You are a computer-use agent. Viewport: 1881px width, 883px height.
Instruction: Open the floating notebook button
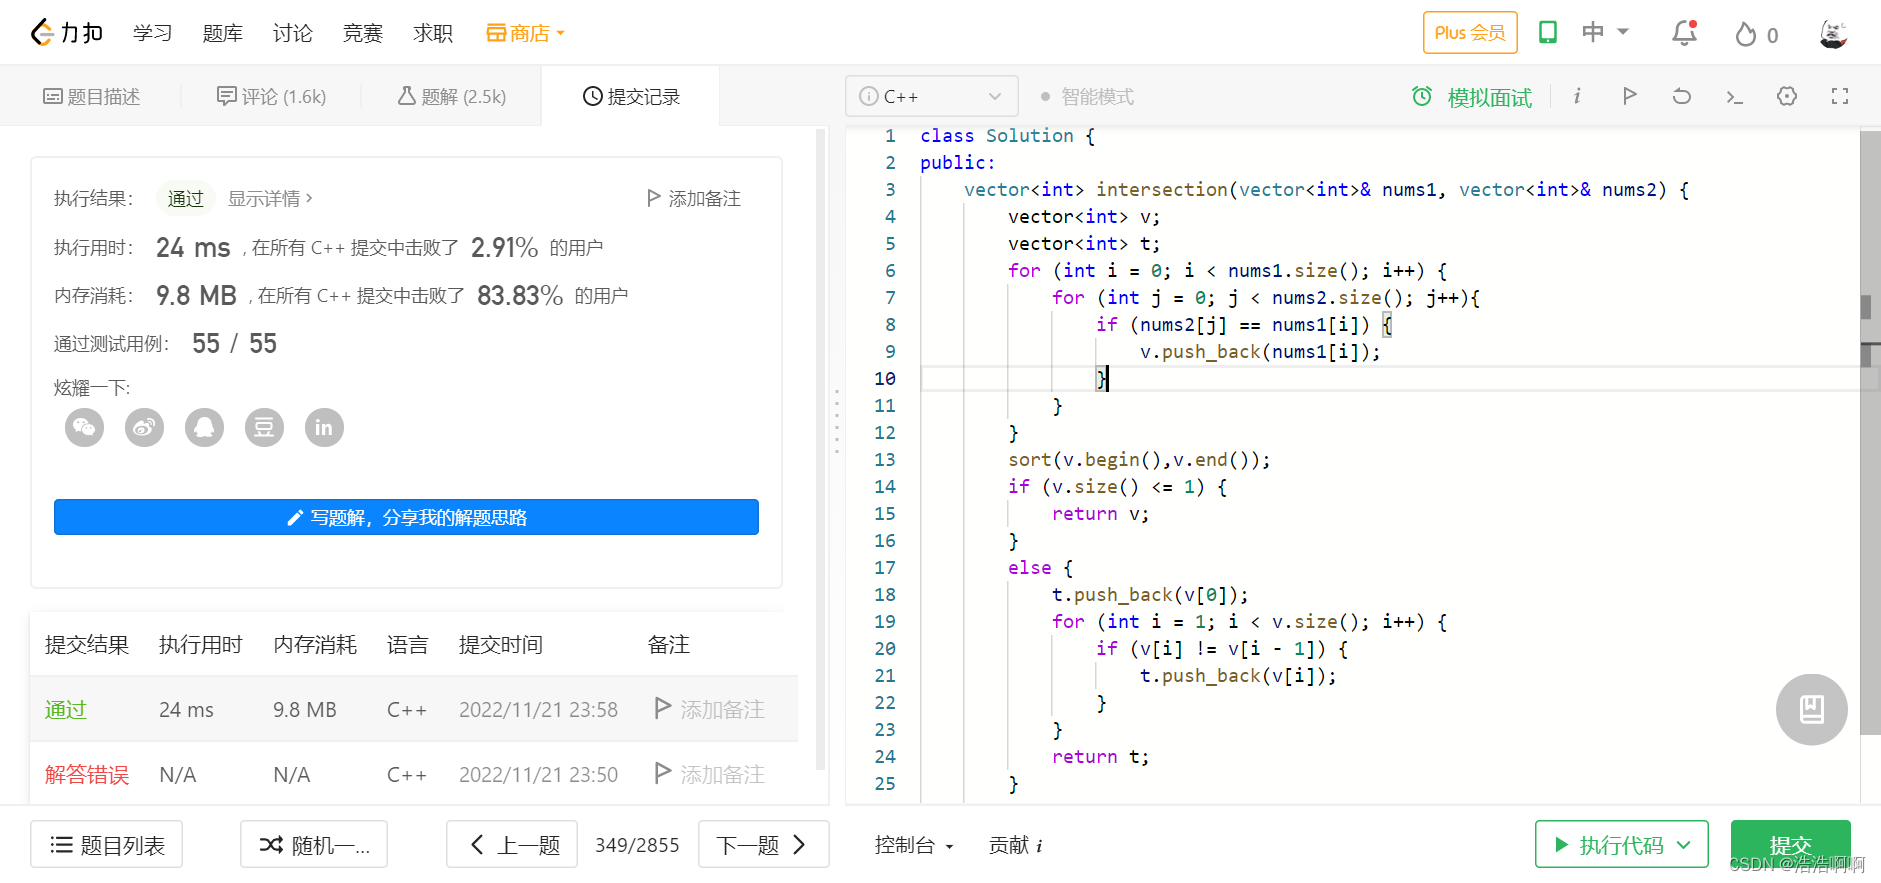tap(1811, 709)
